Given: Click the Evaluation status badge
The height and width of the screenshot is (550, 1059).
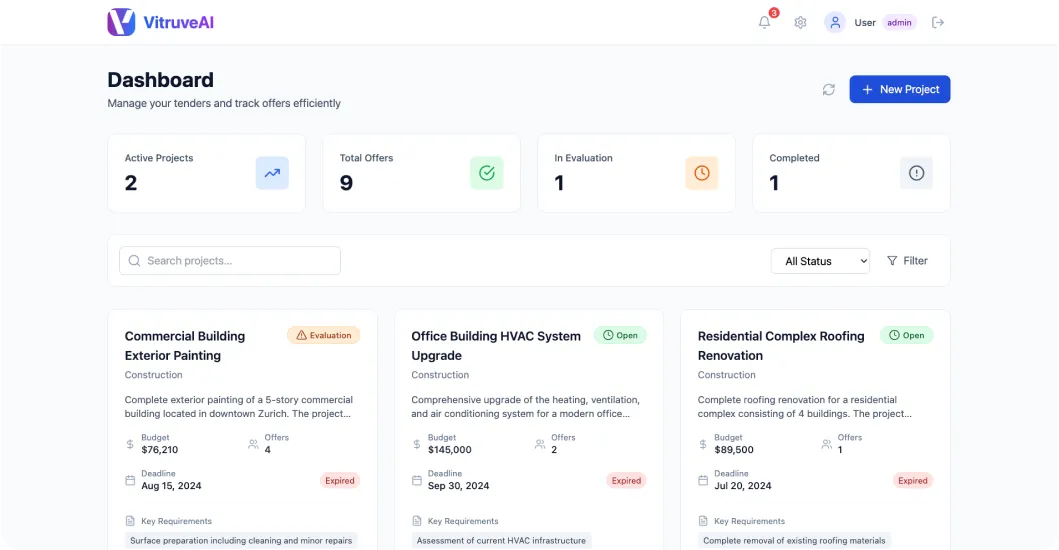Looking at the screenshot, I should [x=324, y=335].
